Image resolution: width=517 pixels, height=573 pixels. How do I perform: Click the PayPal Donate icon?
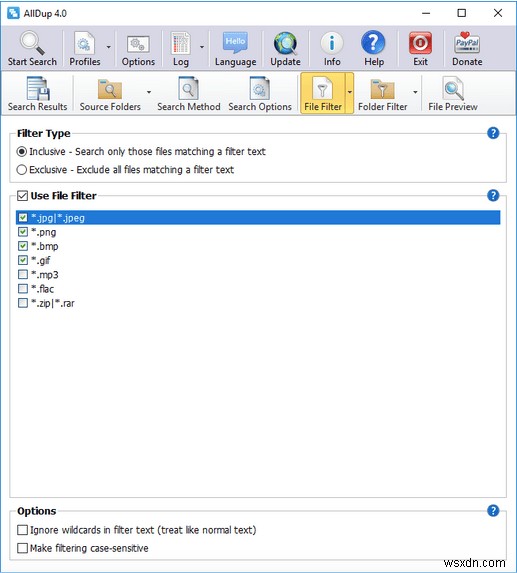click(x=467, y=43)
